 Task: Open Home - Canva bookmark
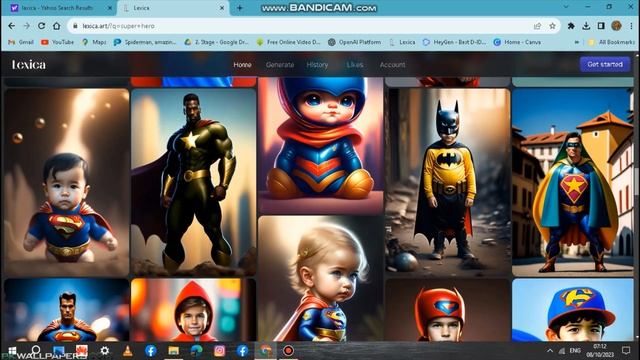(x=517, y=42)
